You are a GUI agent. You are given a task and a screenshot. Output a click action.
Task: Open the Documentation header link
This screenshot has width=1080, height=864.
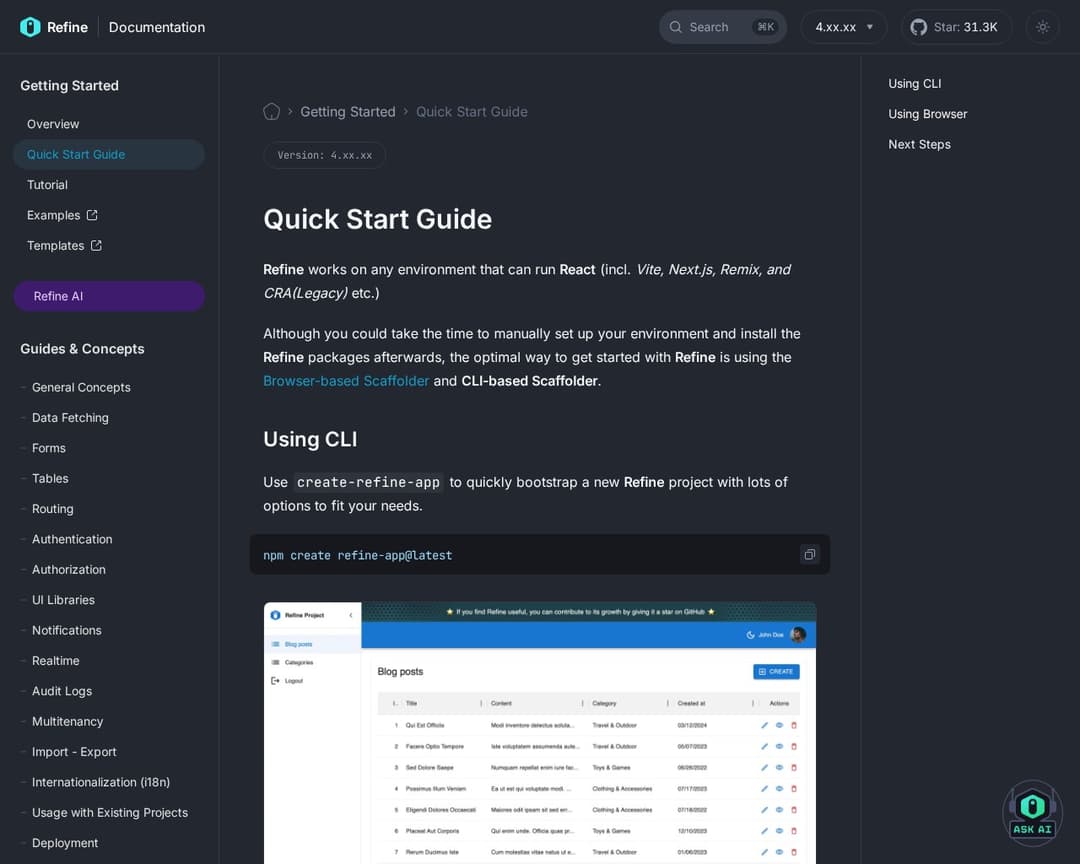point(157,28)
